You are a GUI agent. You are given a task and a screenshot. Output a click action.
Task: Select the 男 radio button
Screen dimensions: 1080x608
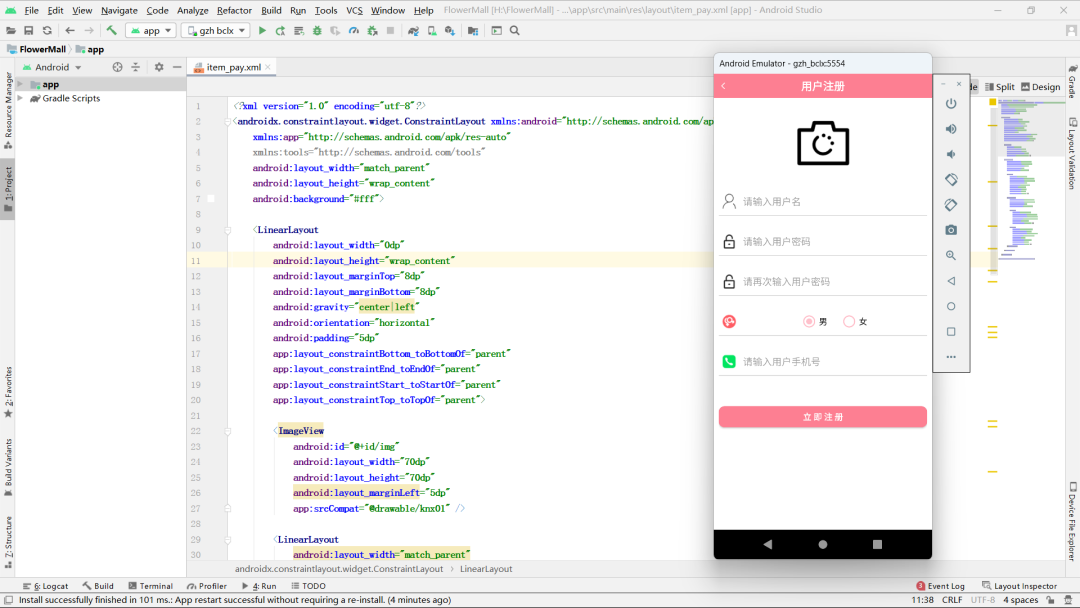tap(809, 322)
